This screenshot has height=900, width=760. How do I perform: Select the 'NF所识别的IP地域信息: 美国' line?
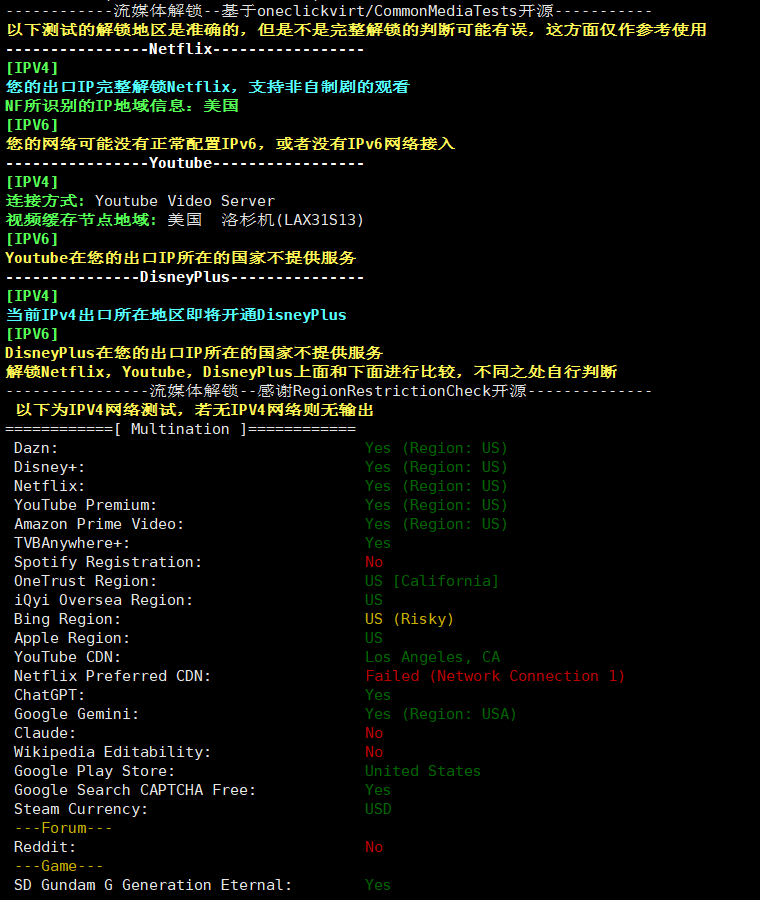[x=122, y=106]
